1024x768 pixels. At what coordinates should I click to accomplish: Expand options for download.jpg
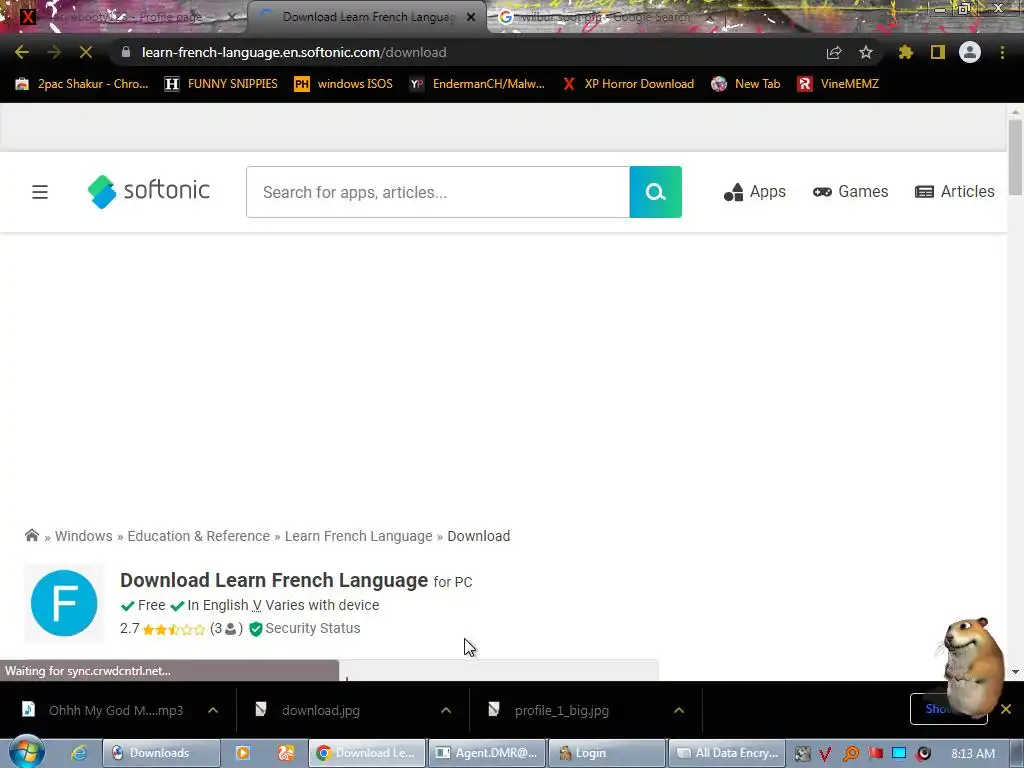point(446,710)
